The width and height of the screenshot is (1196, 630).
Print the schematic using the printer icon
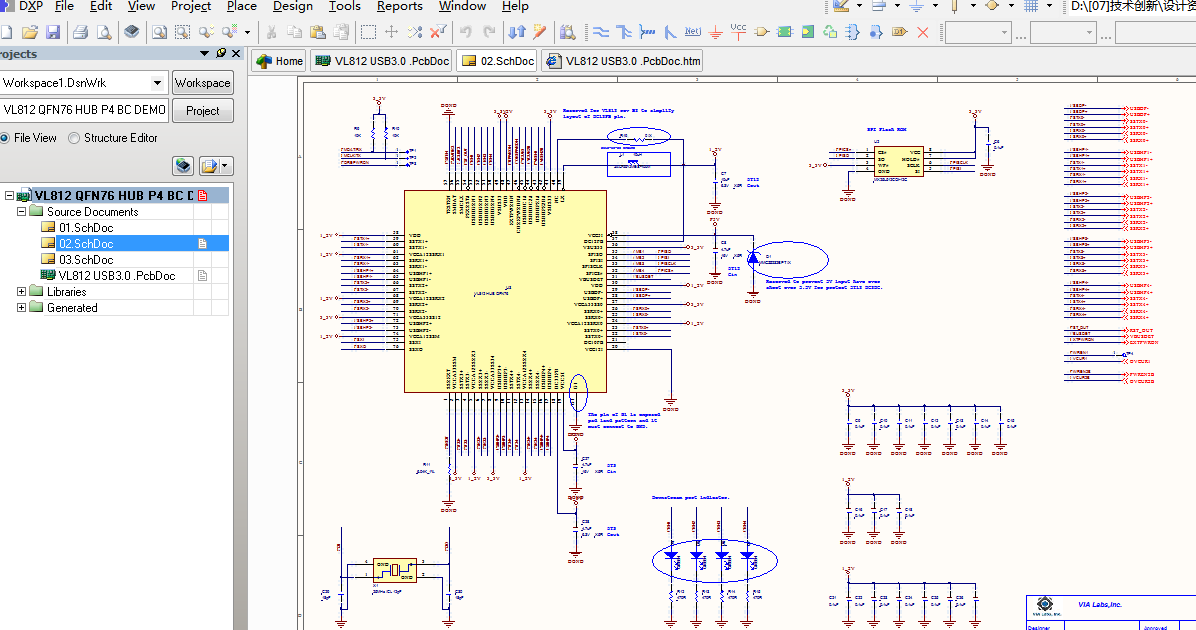tap(80, 32)
